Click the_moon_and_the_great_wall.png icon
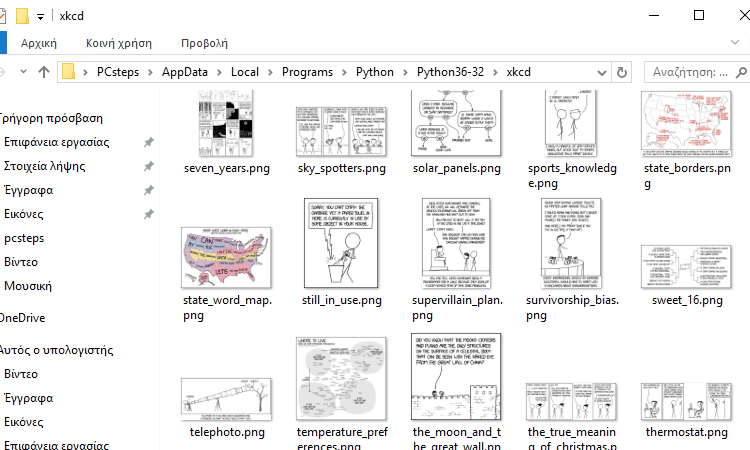Viewport: 750px width, 450px height. pos(456,377)
